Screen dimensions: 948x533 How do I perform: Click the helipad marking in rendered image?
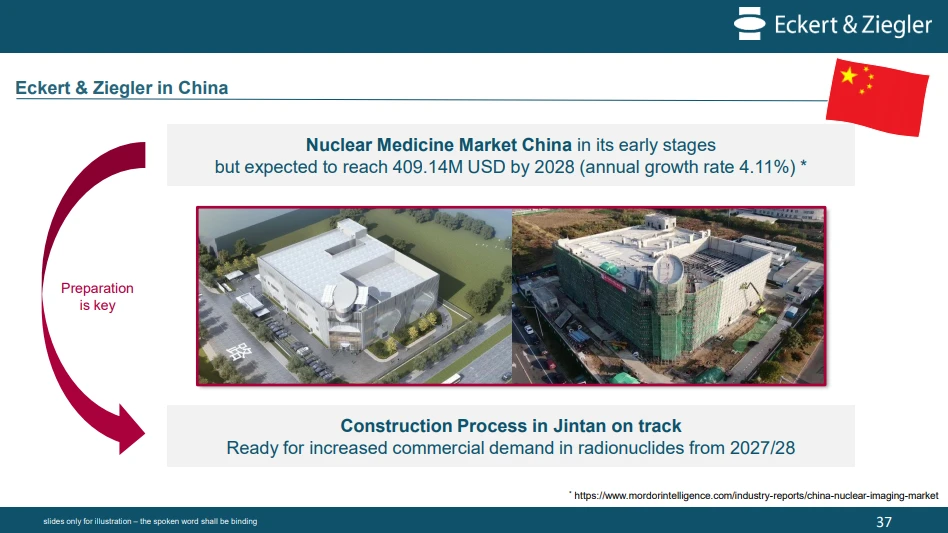(239, 351)
